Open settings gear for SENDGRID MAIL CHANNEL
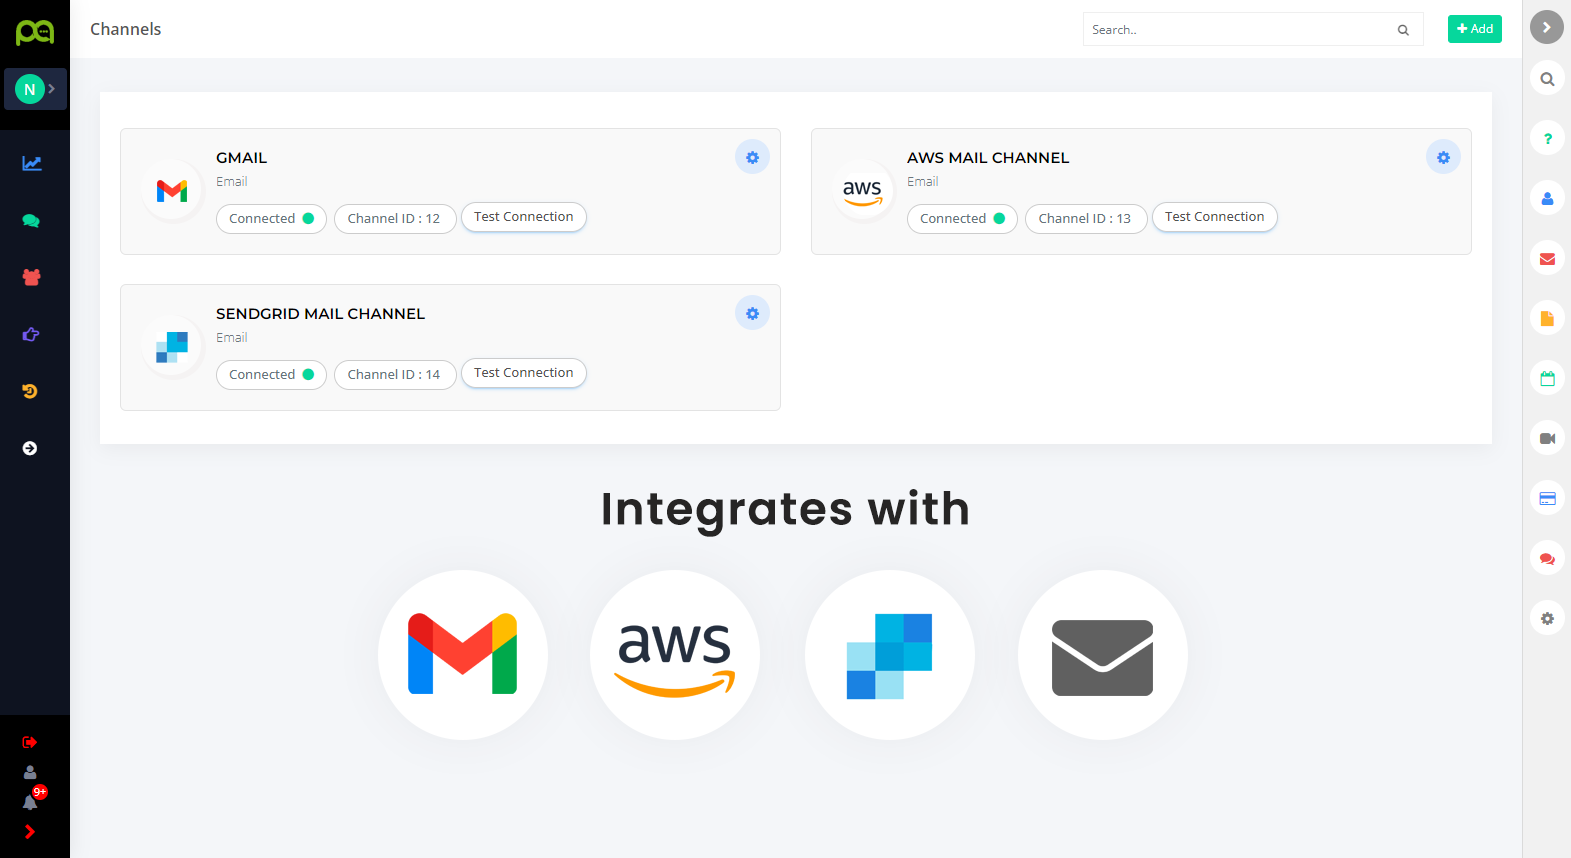 coord(752,313)
